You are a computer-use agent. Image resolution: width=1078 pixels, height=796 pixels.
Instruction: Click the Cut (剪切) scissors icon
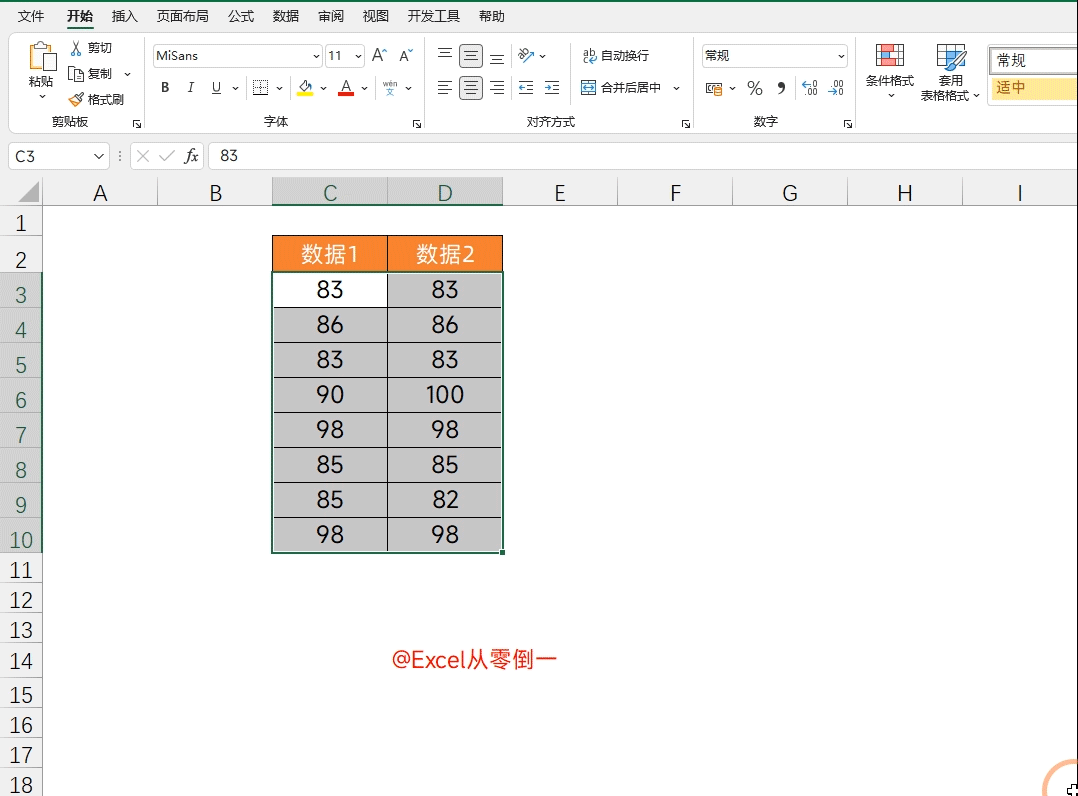(76, 47)
